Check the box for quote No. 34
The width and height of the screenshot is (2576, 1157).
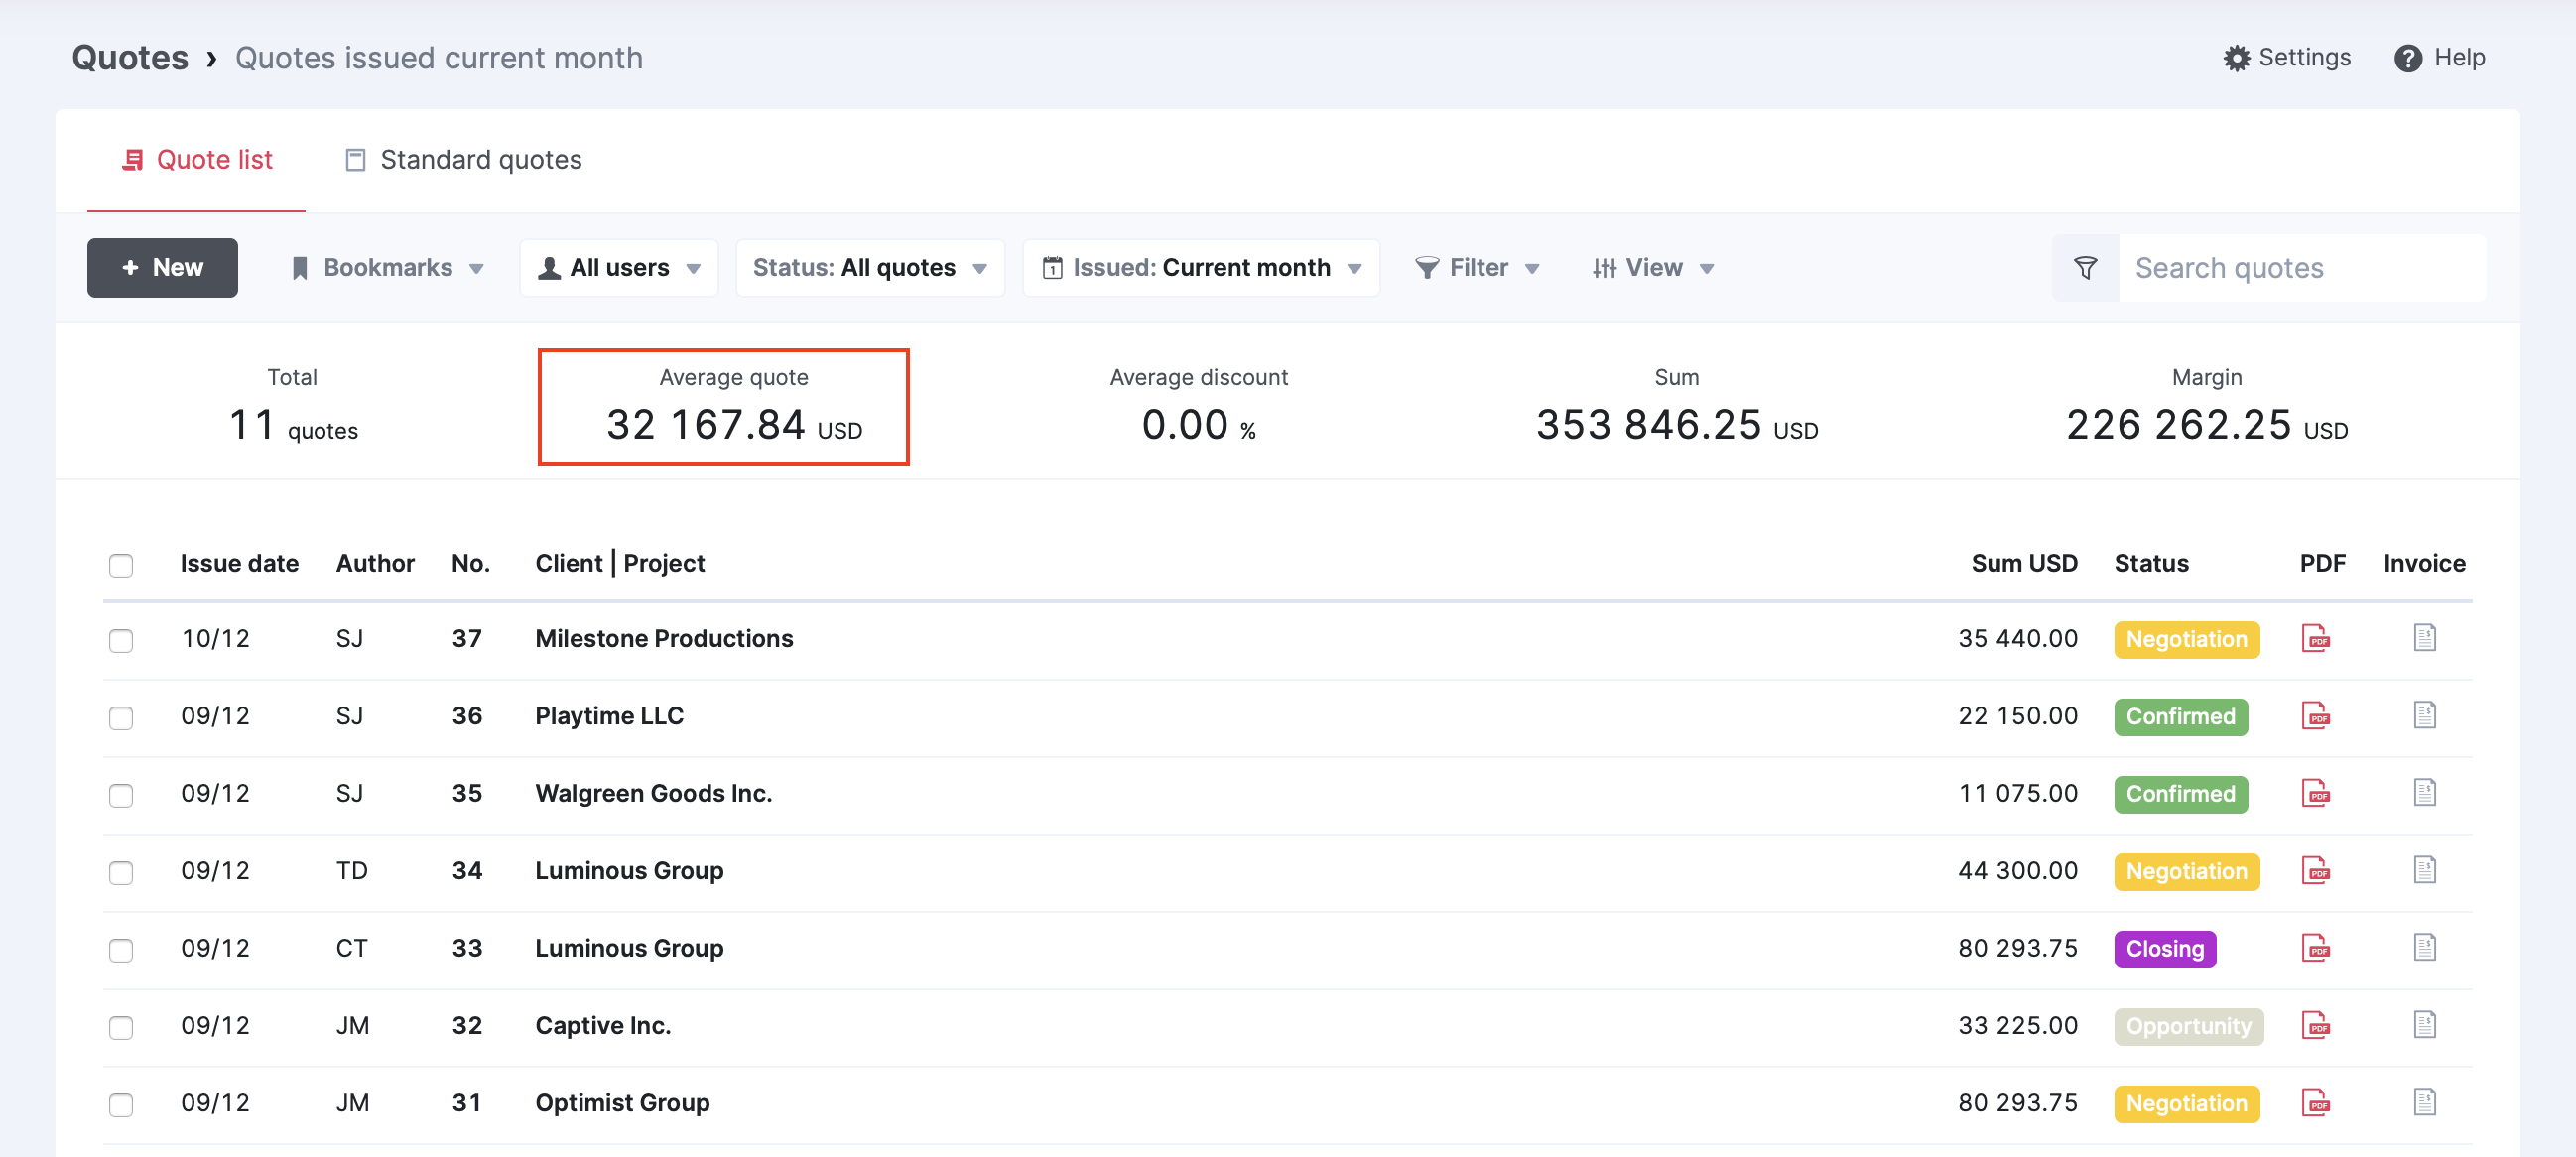tap(121, 872)
